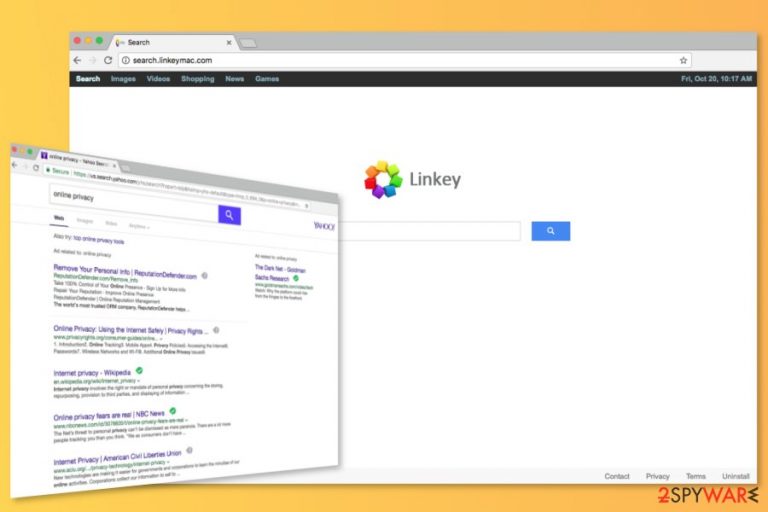Image resolution: width=768 pixels, height=512 pixels.
Task: Click green checkmark beside Goldman Sachs Research ad
Action: coord(296,278)
